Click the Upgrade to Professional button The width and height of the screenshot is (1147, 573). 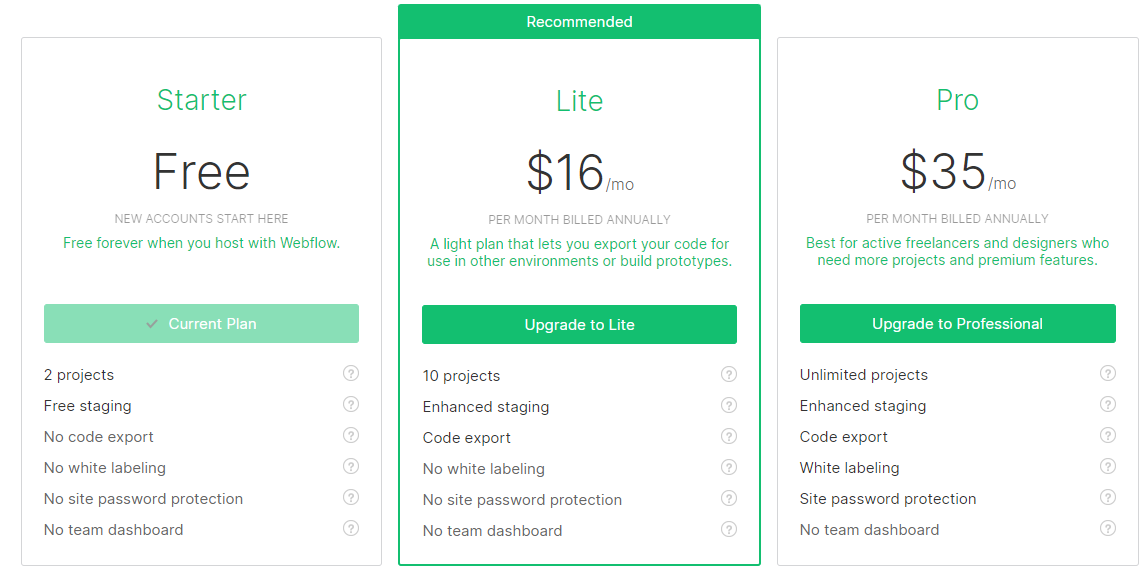tap(958, 323)
